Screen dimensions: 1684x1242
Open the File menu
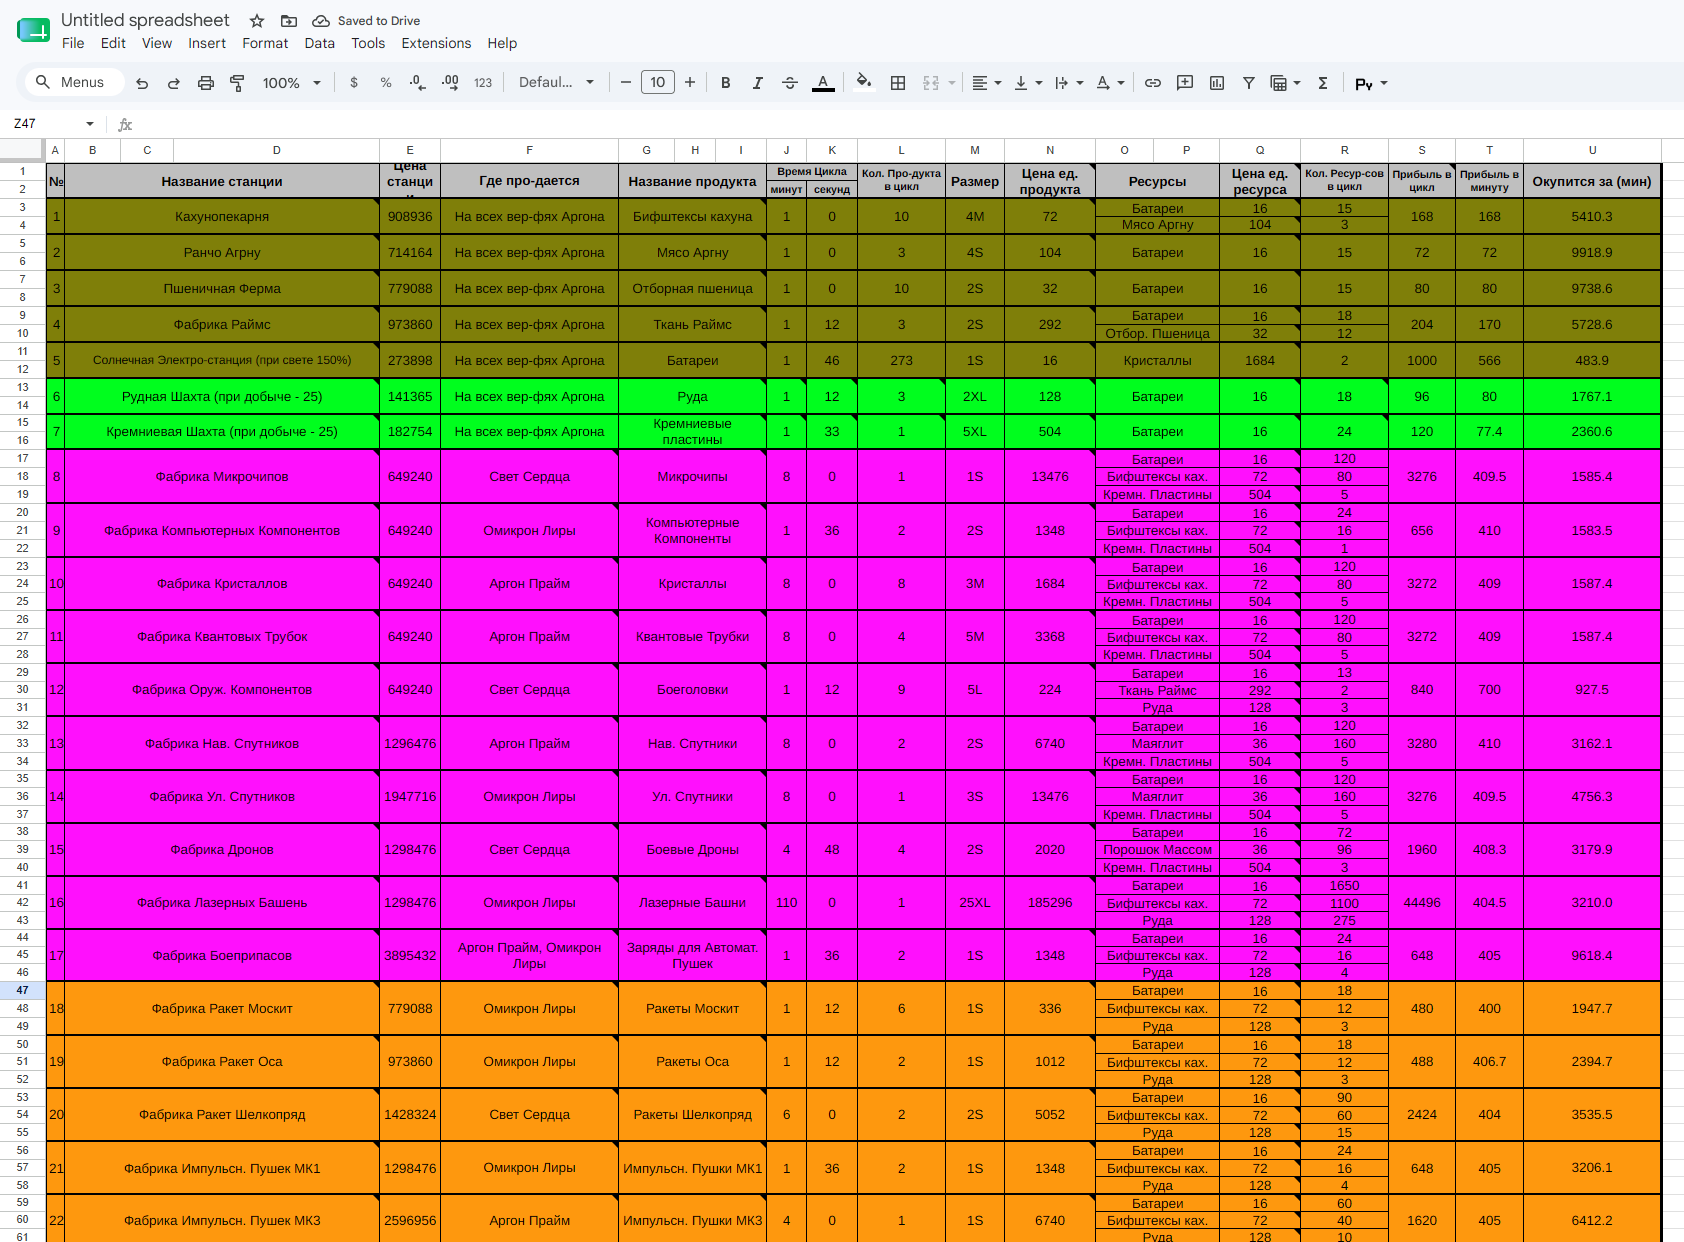73,43
